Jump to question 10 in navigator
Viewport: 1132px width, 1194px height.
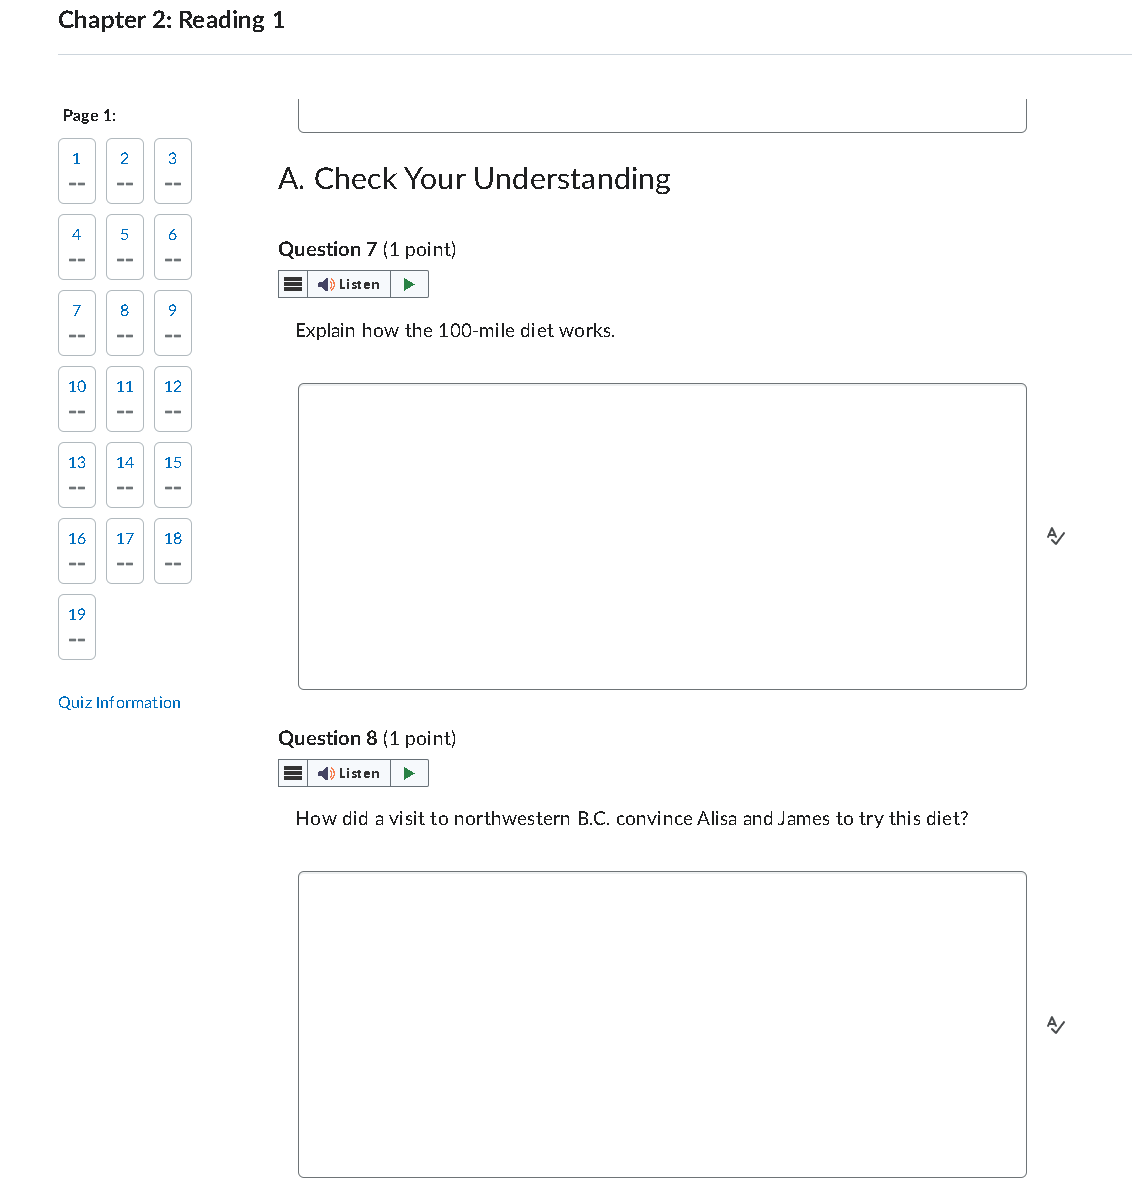77,399
